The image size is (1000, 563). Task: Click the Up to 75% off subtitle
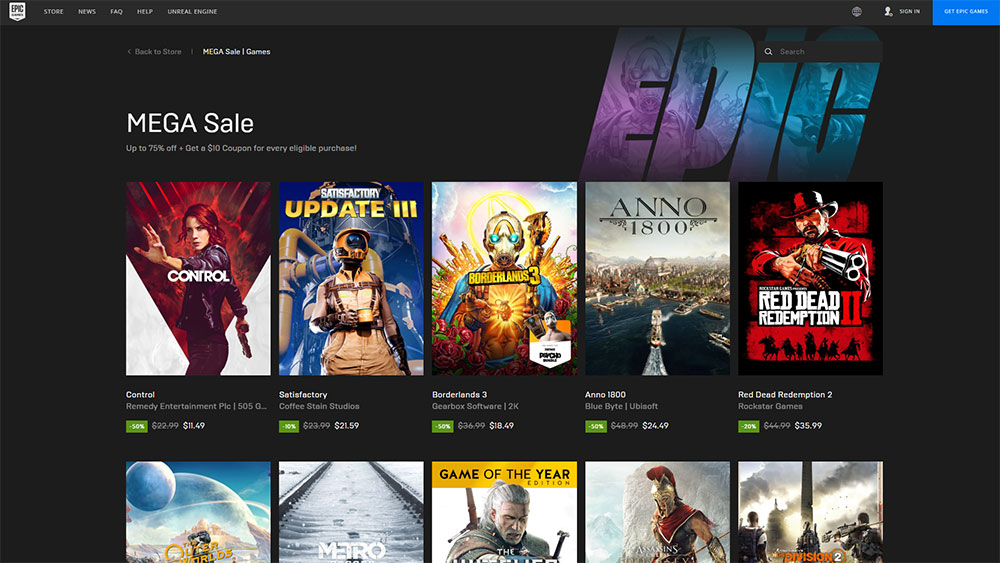241,148
